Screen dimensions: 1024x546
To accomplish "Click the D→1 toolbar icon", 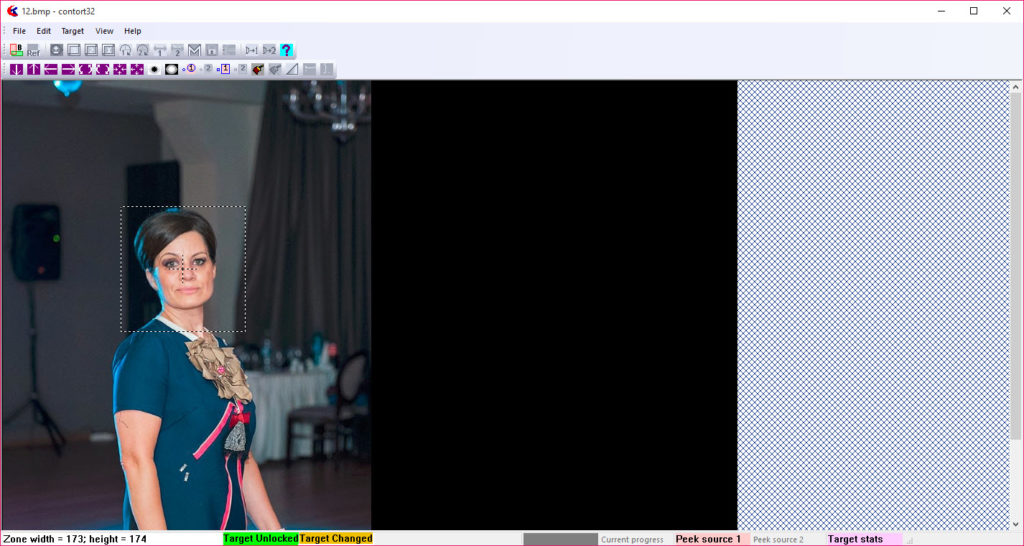I will [x=251, y=50].
